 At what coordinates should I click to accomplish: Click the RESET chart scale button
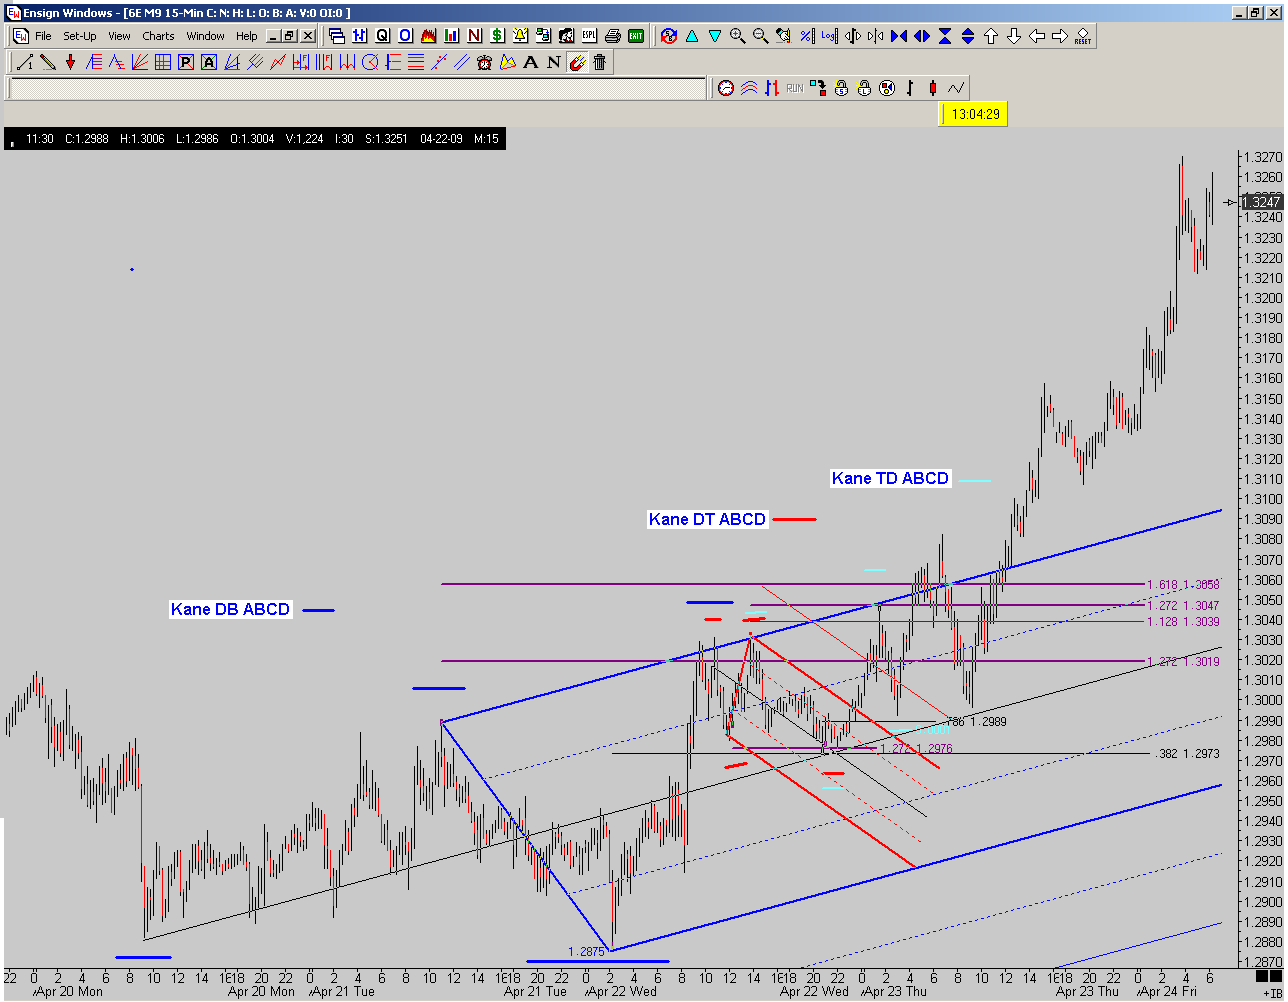[x=1082, y=36]
